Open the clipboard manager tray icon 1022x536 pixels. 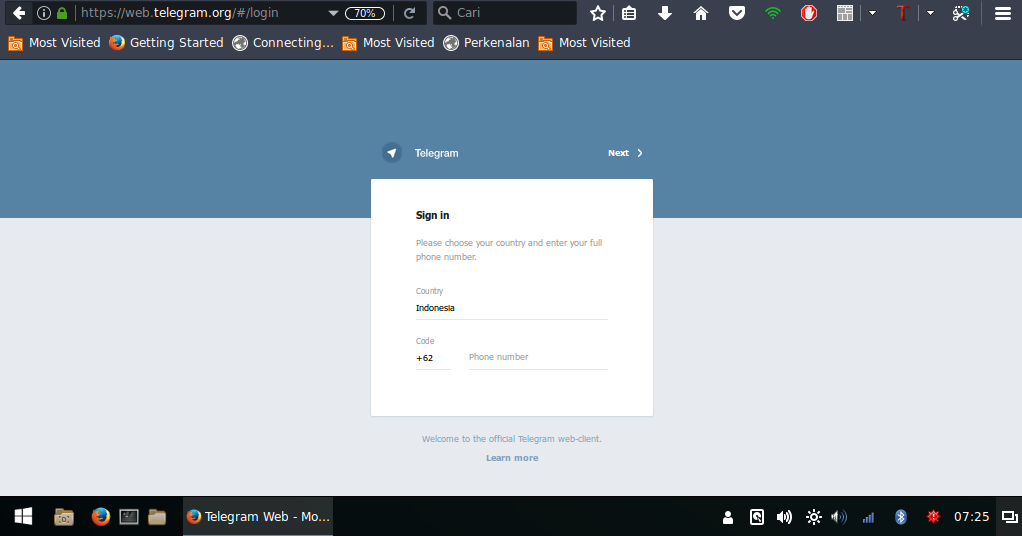[757, 517]
